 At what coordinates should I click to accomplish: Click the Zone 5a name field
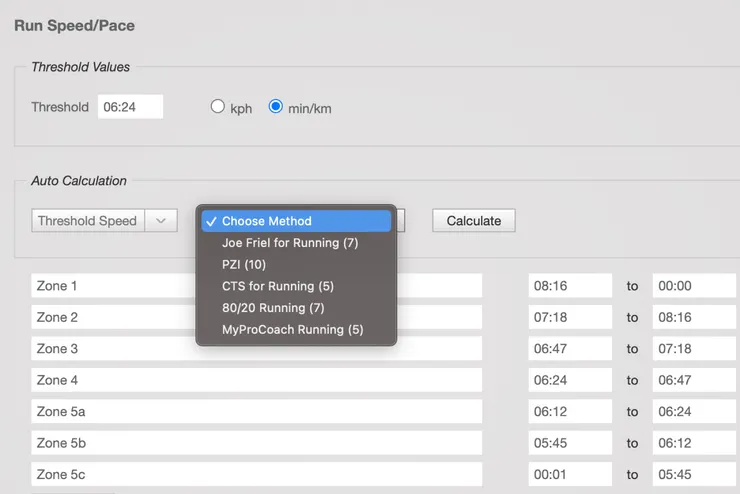click(x=257, y=411)
